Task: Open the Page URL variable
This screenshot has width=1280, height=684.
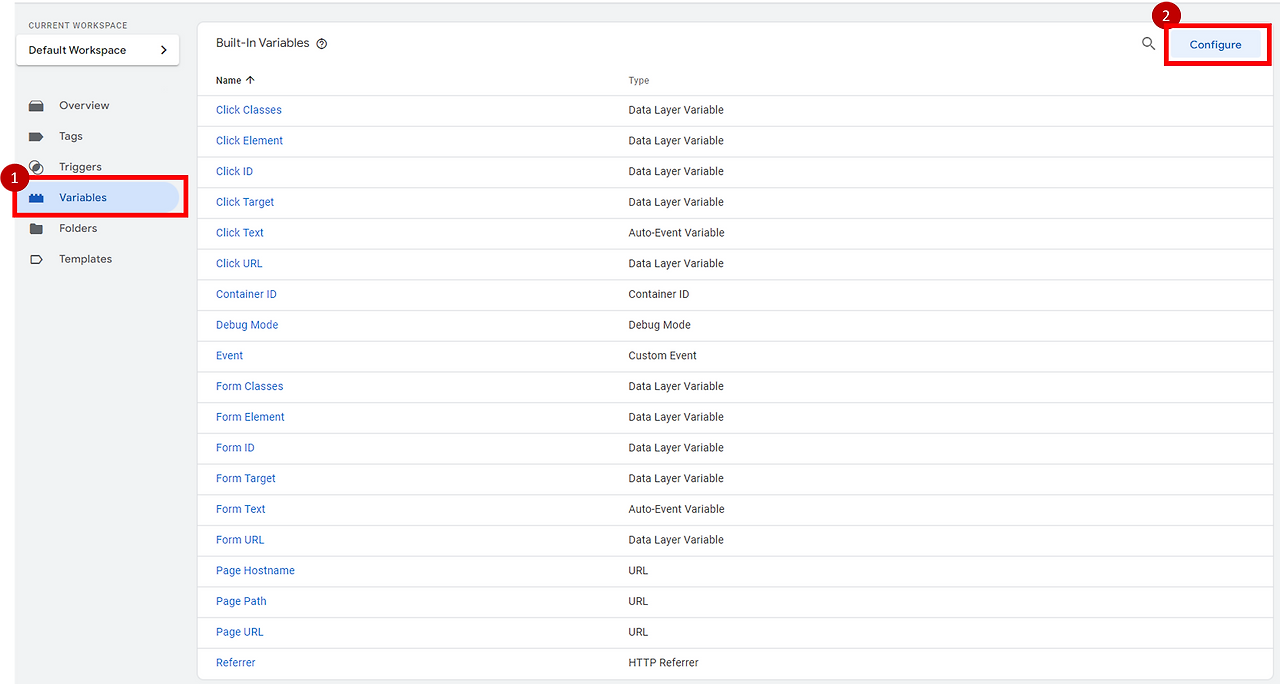Action: coord(240,632)
